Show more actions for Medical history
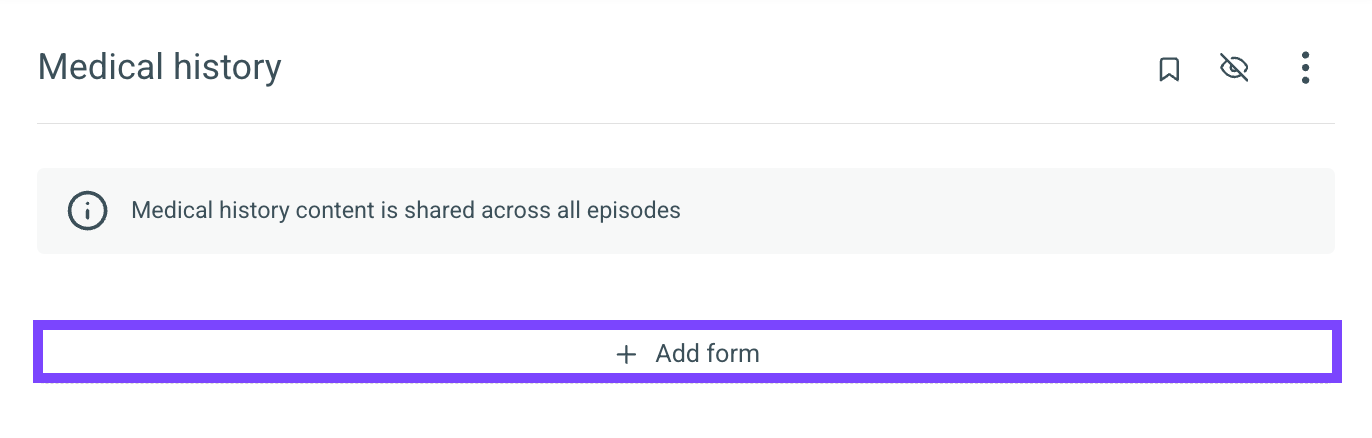The image size is (1372, 438). coord(1305,68)
